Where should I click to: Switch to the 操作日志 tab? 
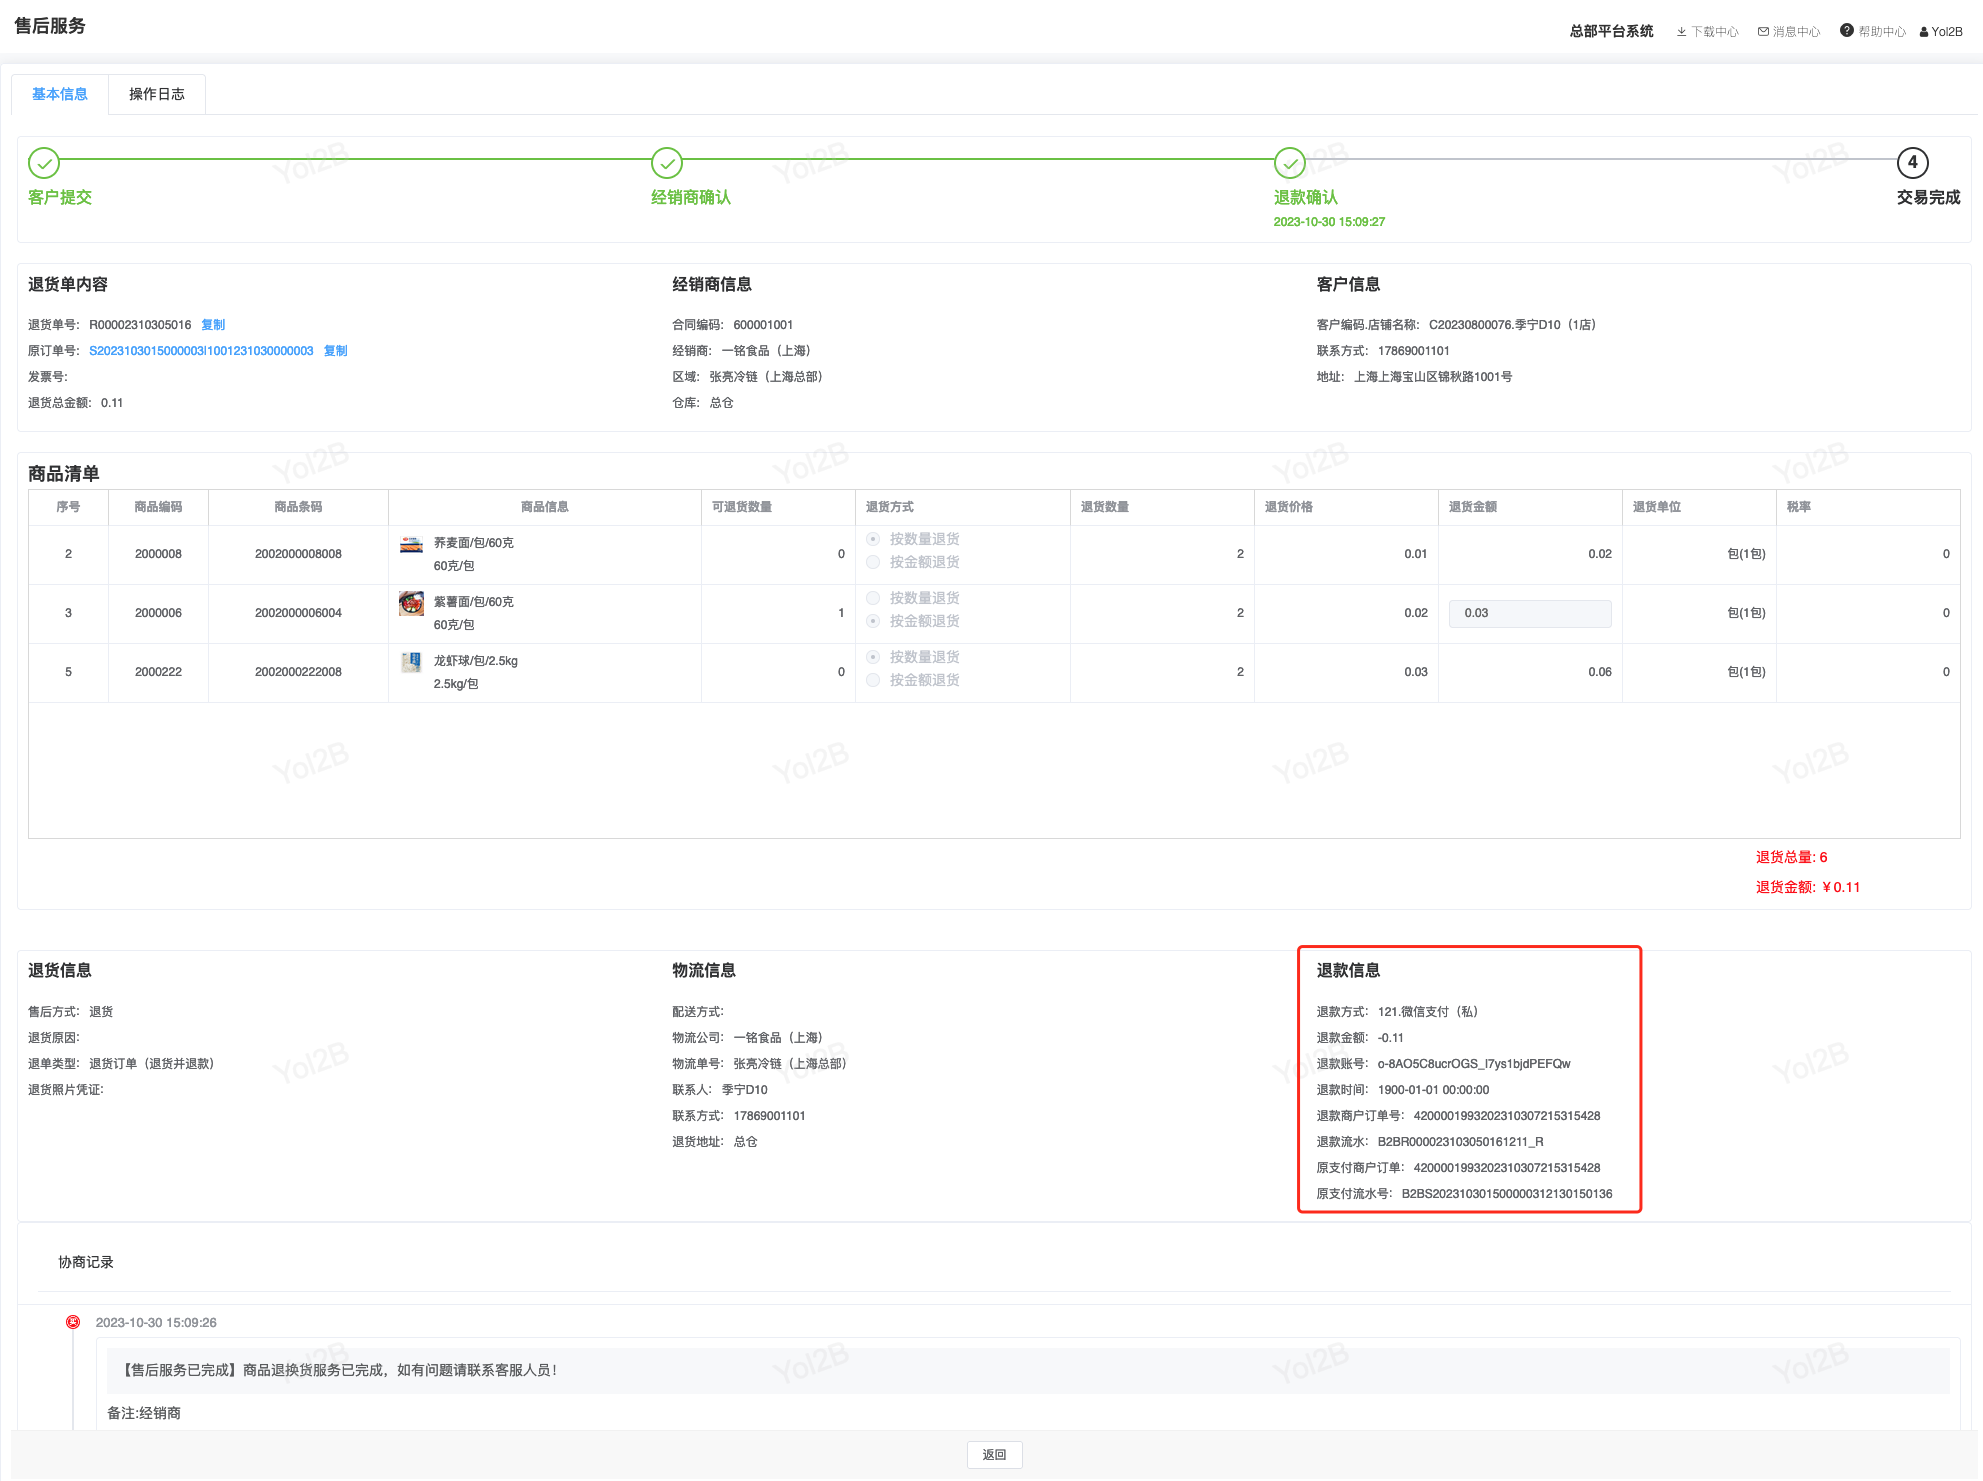click(157, 94)
